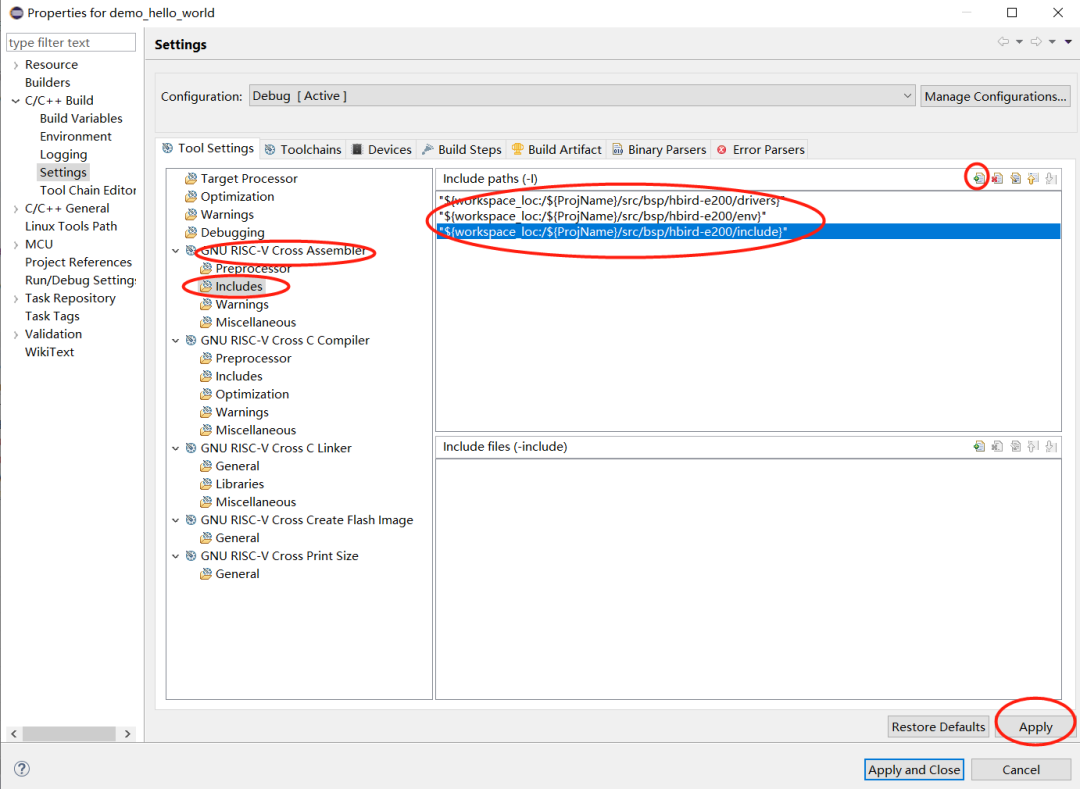Screen dimensions: 1080x789
Task: Select top-level Optimization tool setting
Action: (x=237, y=196)
